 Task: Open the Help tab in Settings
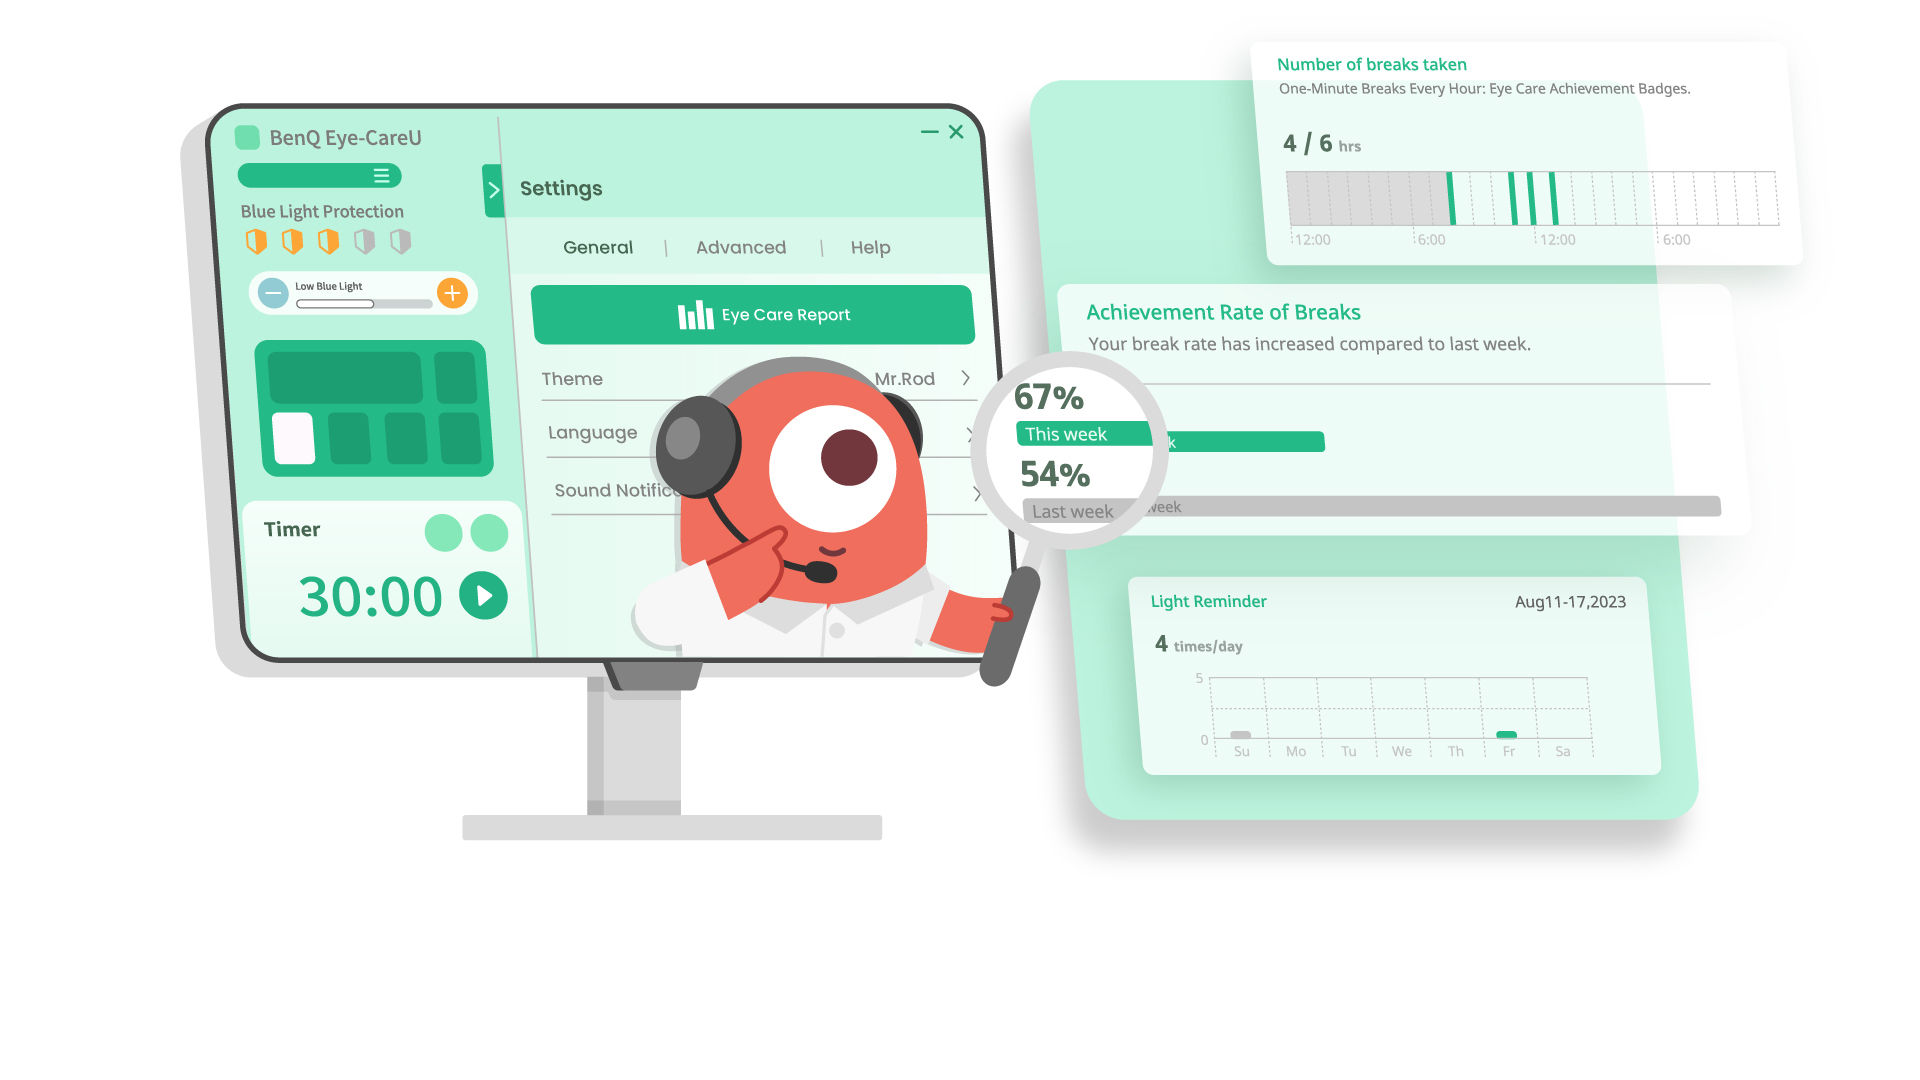[869, 247]
